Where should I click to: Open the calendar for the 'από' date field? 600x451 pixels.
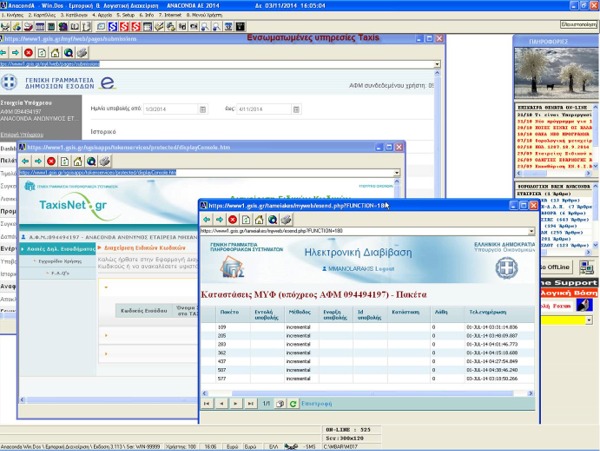pyautogui.click(x=203, y=109)
